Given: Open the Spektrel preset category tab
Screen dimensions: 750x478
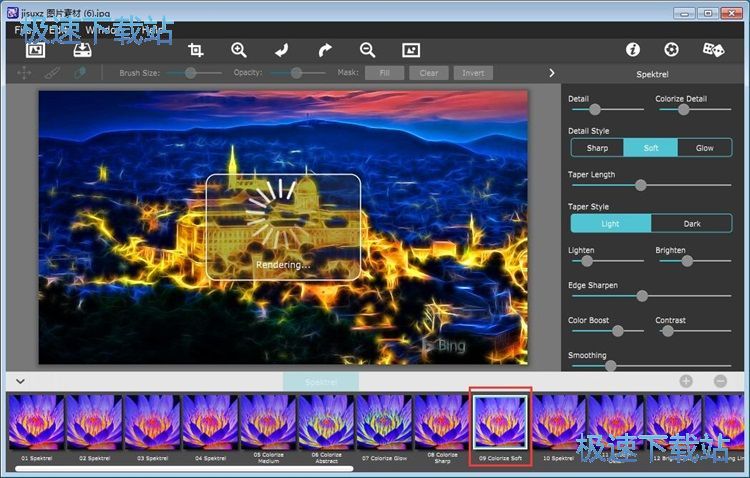Looking at the screenshot, I should coord(320,382).
